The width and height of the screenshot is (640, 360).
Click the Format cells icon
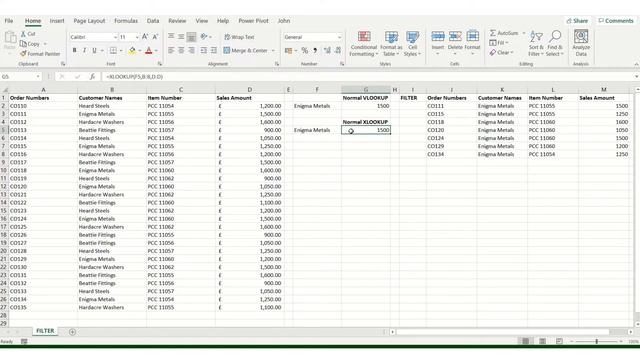(473, 36)
